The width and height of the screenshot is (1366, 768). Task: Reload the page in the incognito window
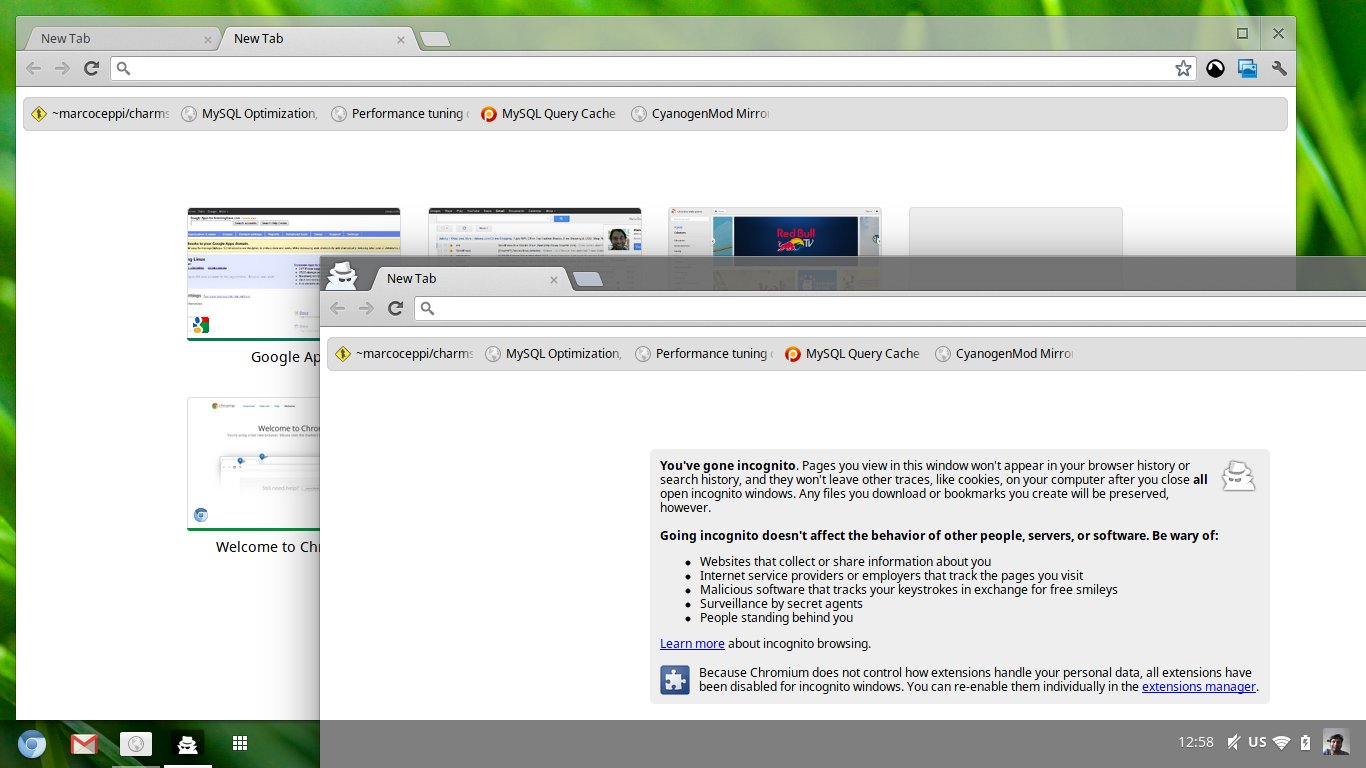(395, 308)
